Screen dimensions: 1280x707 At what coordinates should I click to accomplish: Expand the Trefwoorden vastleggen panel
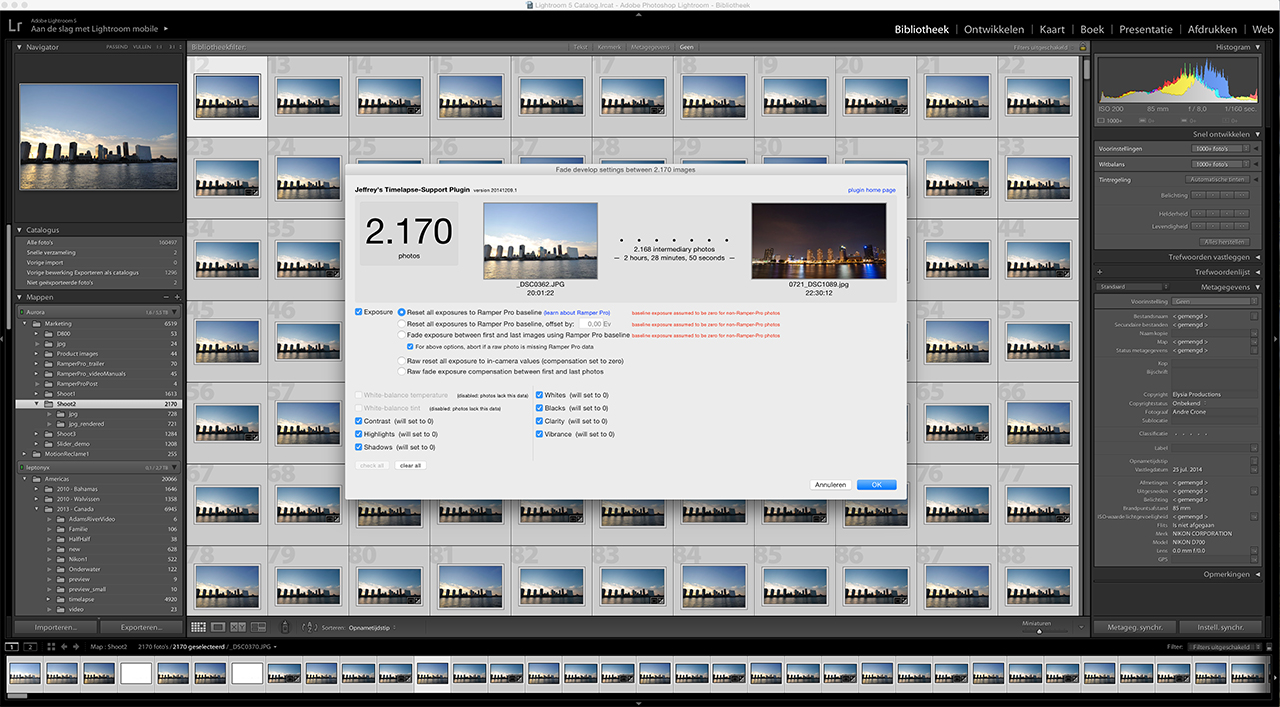coord(1256,257)
